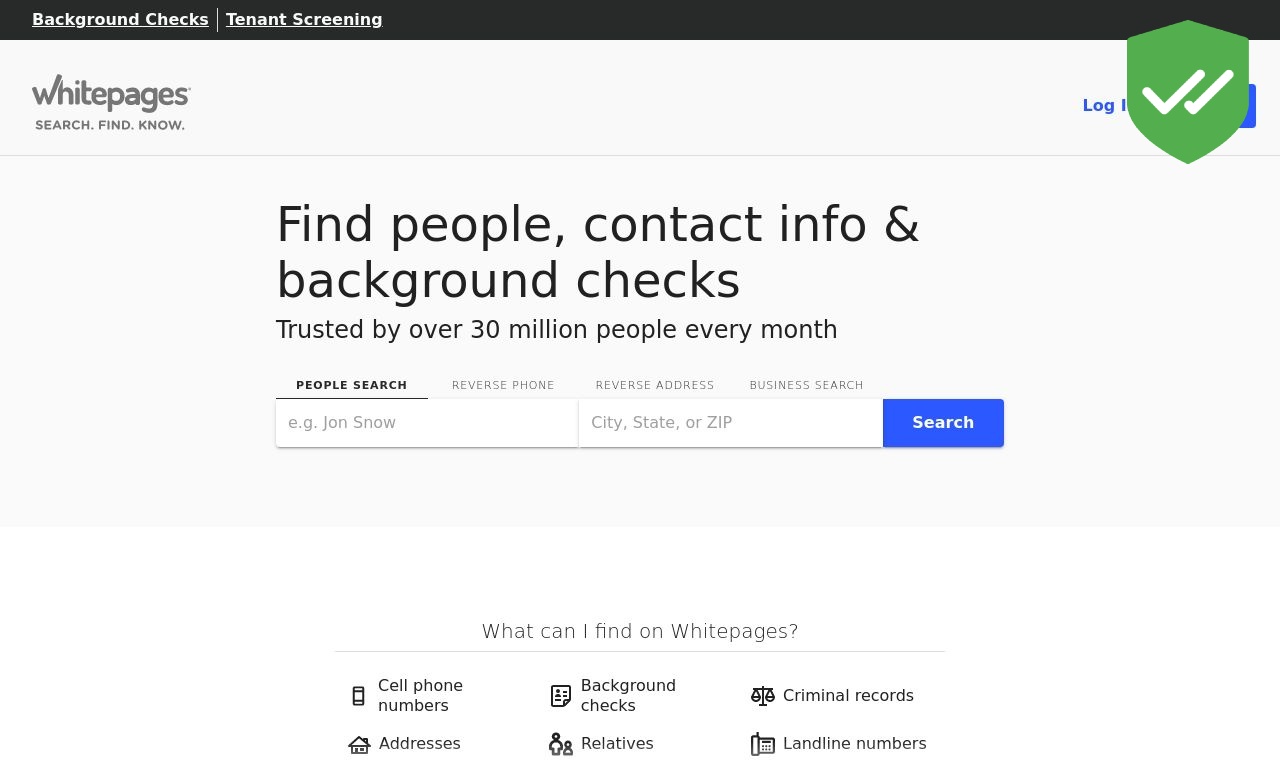The height and width of the screenshot is (768, 1280).
Task: Select the People Search tab
Action: [352, 385]
